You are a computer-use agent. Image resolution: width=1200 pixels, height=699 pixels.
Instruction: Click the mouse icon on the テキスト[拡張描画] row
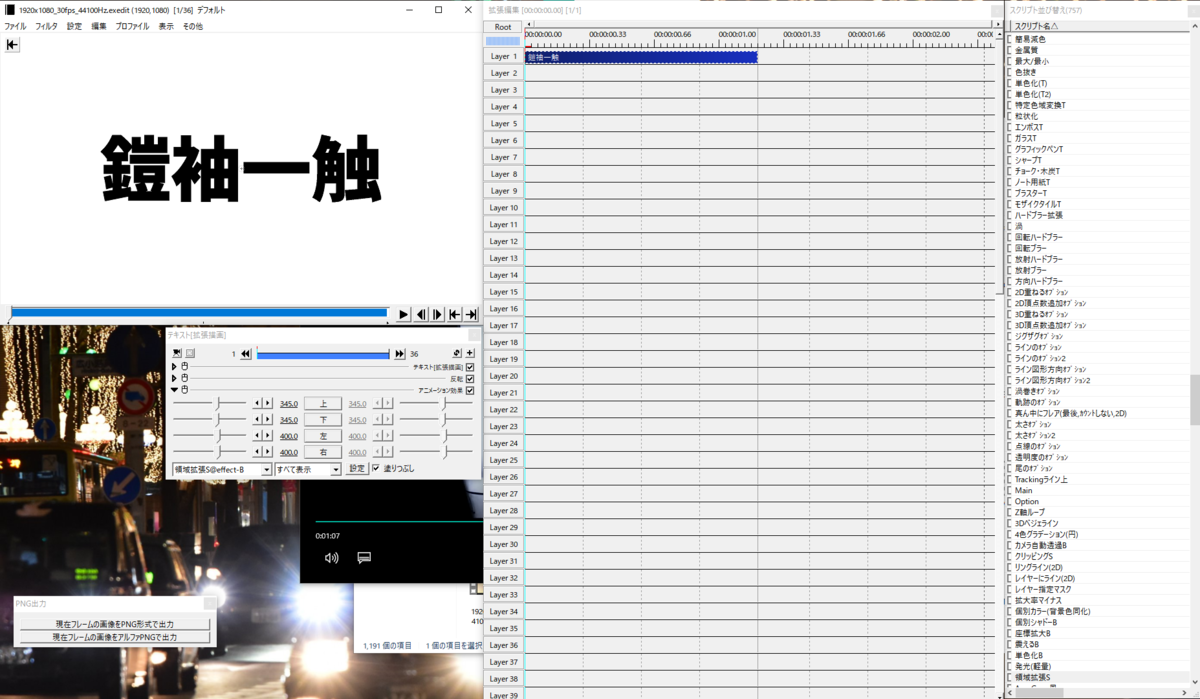(184, 367)
